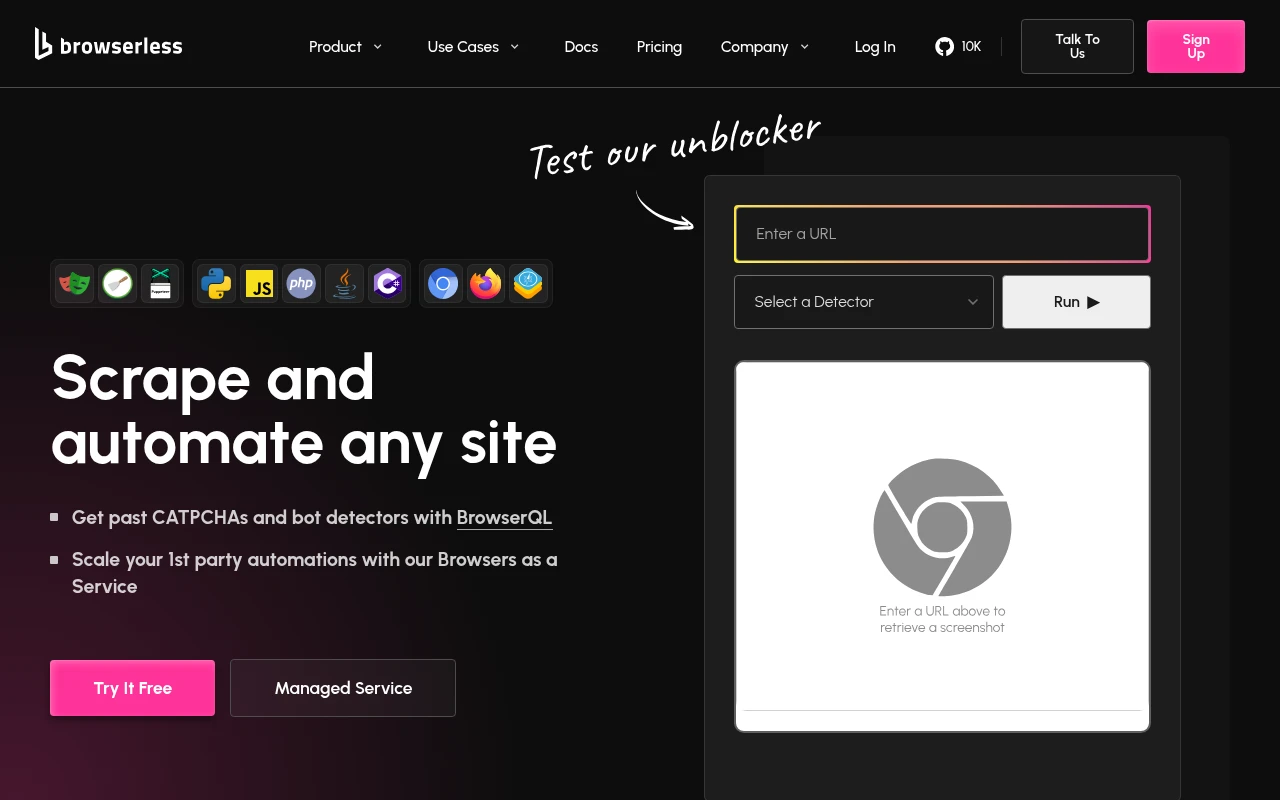Select the Chromium browser icon
The image size is (1280, 800).
coord(443,283)
